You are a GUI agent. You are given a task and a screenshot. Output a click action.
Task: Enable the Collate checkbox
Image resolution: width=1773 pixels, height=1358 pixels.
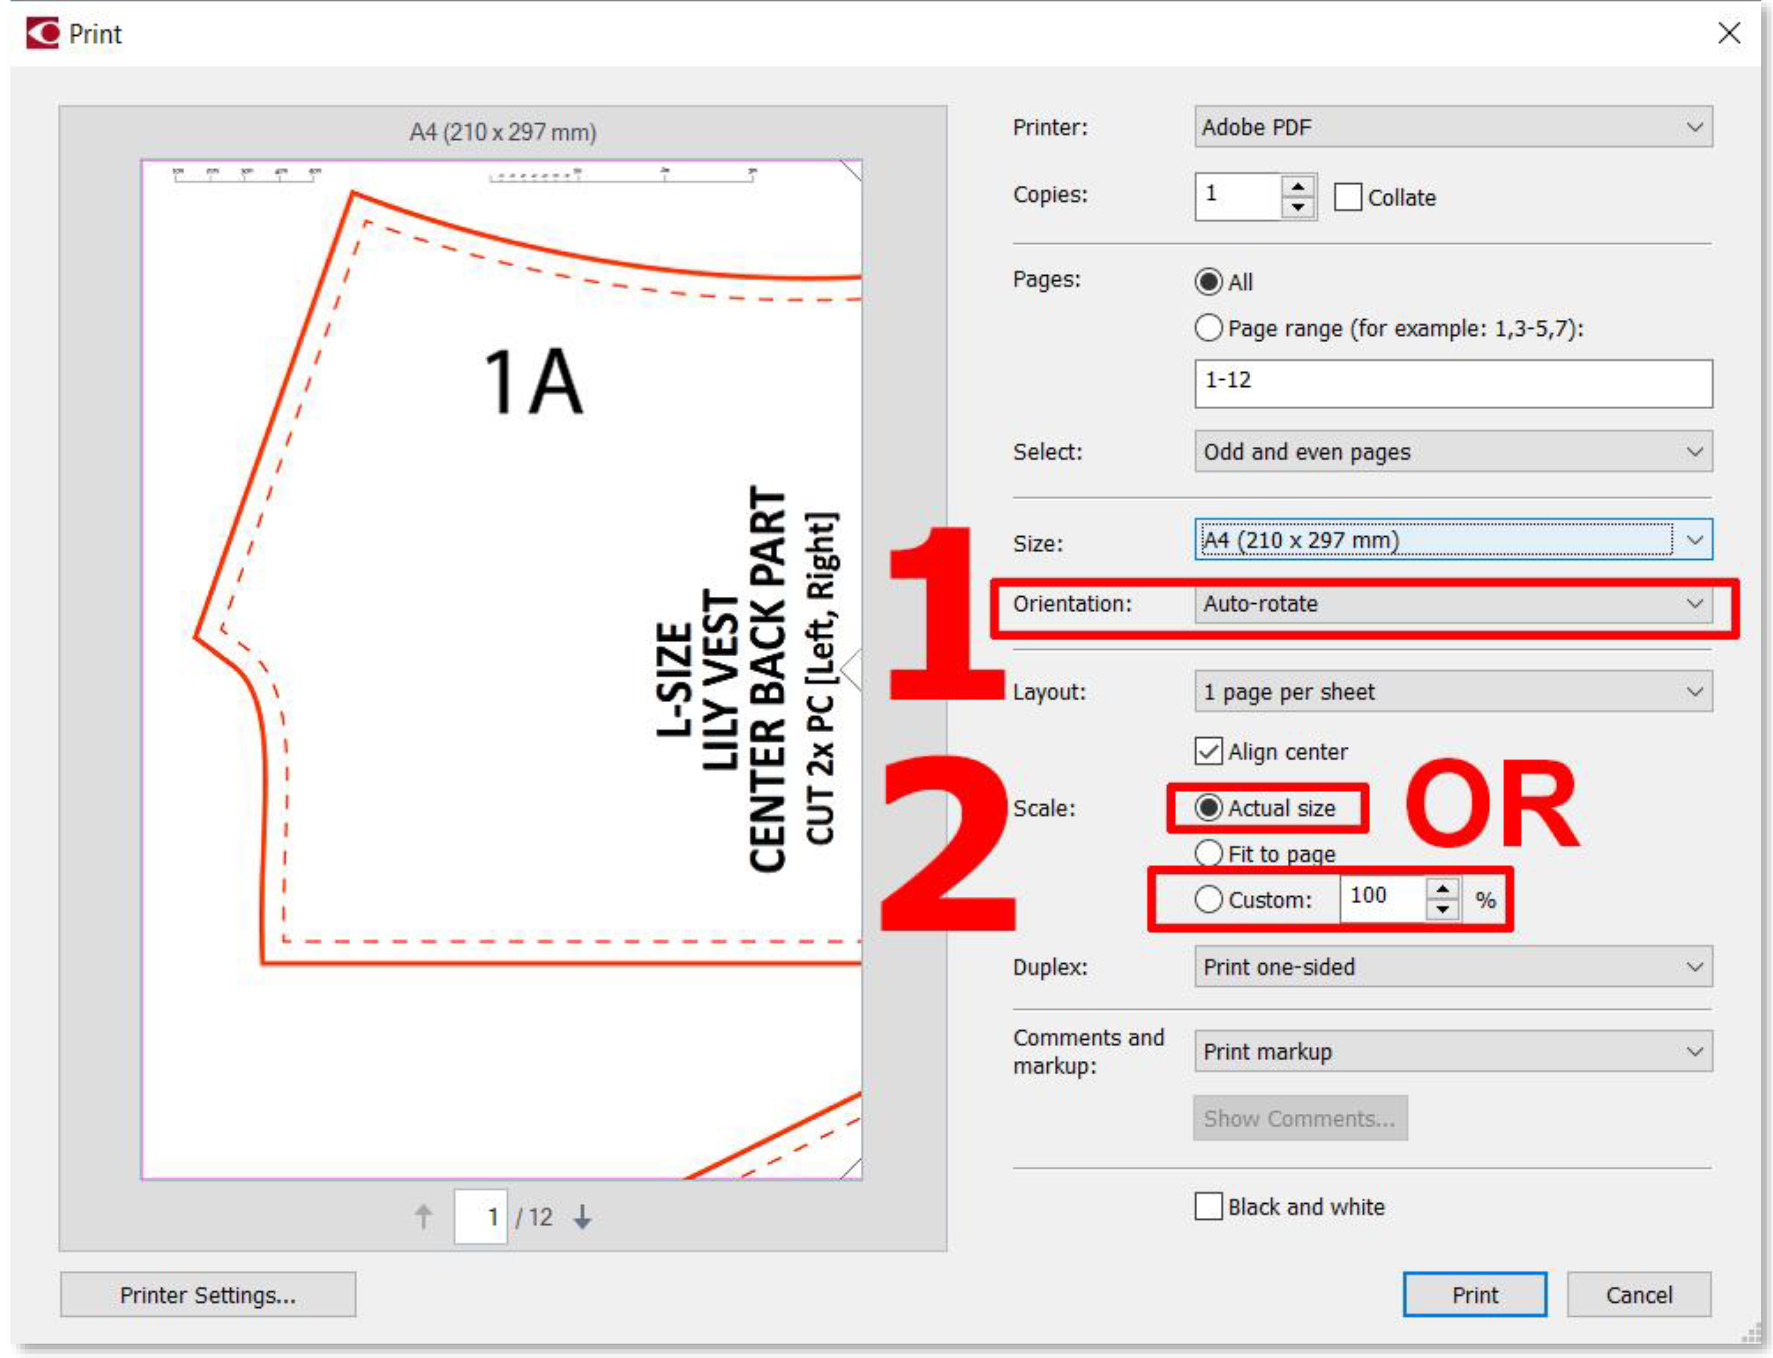pos(1348,197)
